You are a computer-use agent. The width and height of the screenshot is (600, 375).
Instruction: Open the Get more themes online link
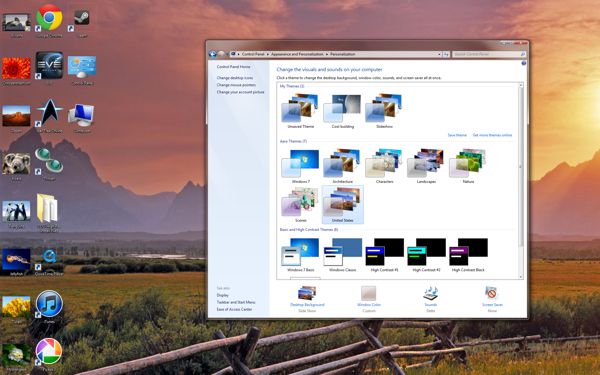tap(492, 135)
